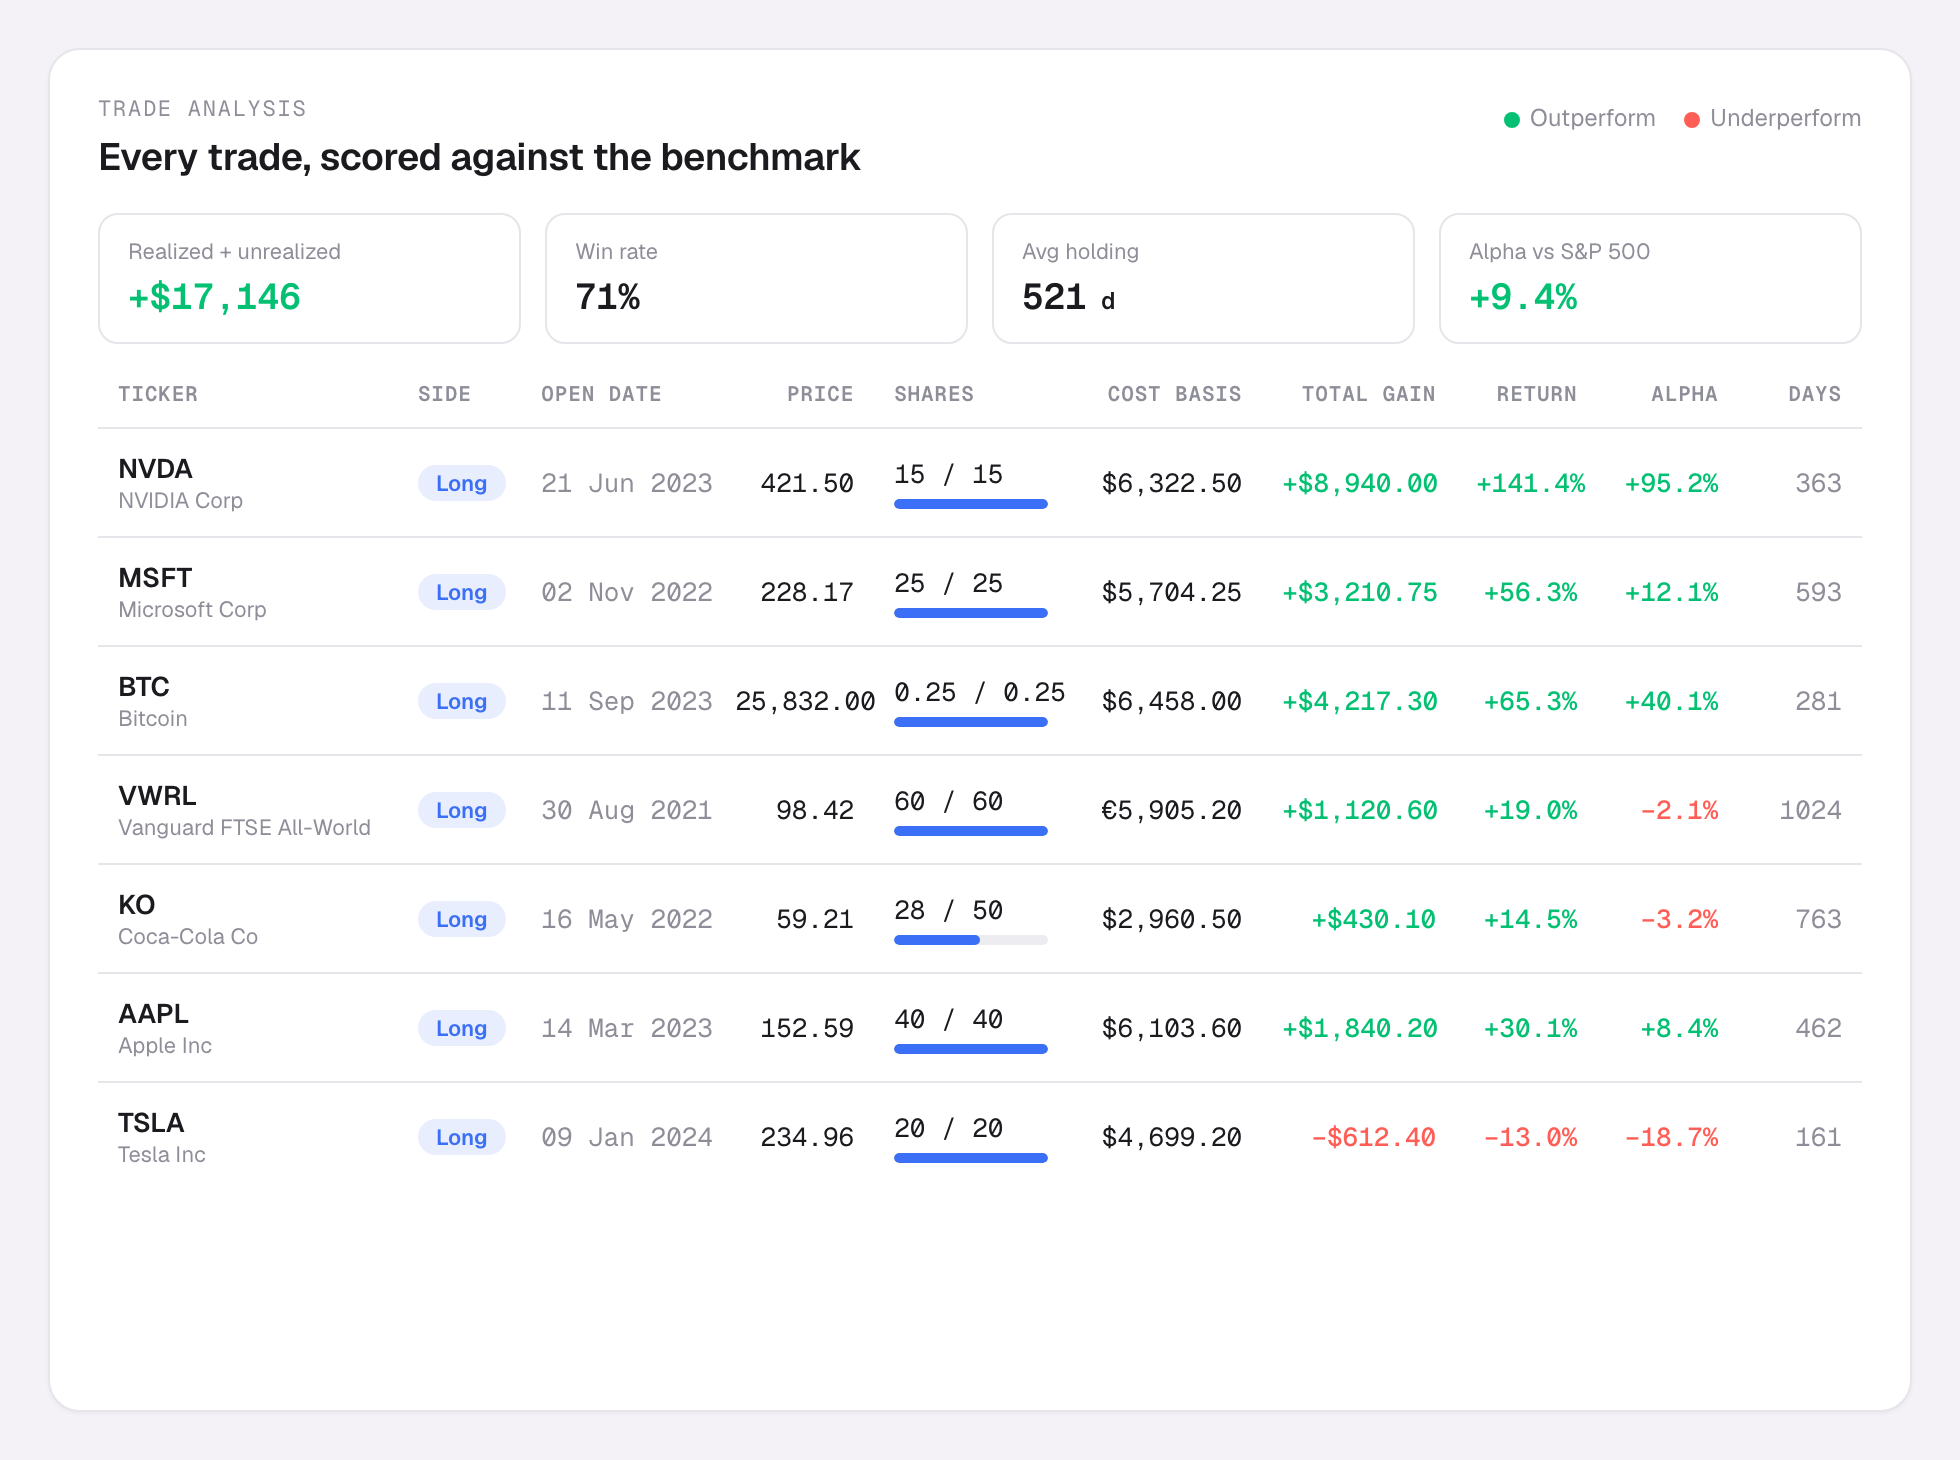This screenshot has width=1960, height=1460.
Task: Click the Long badge in BTC row
Action: coord(461,701)
